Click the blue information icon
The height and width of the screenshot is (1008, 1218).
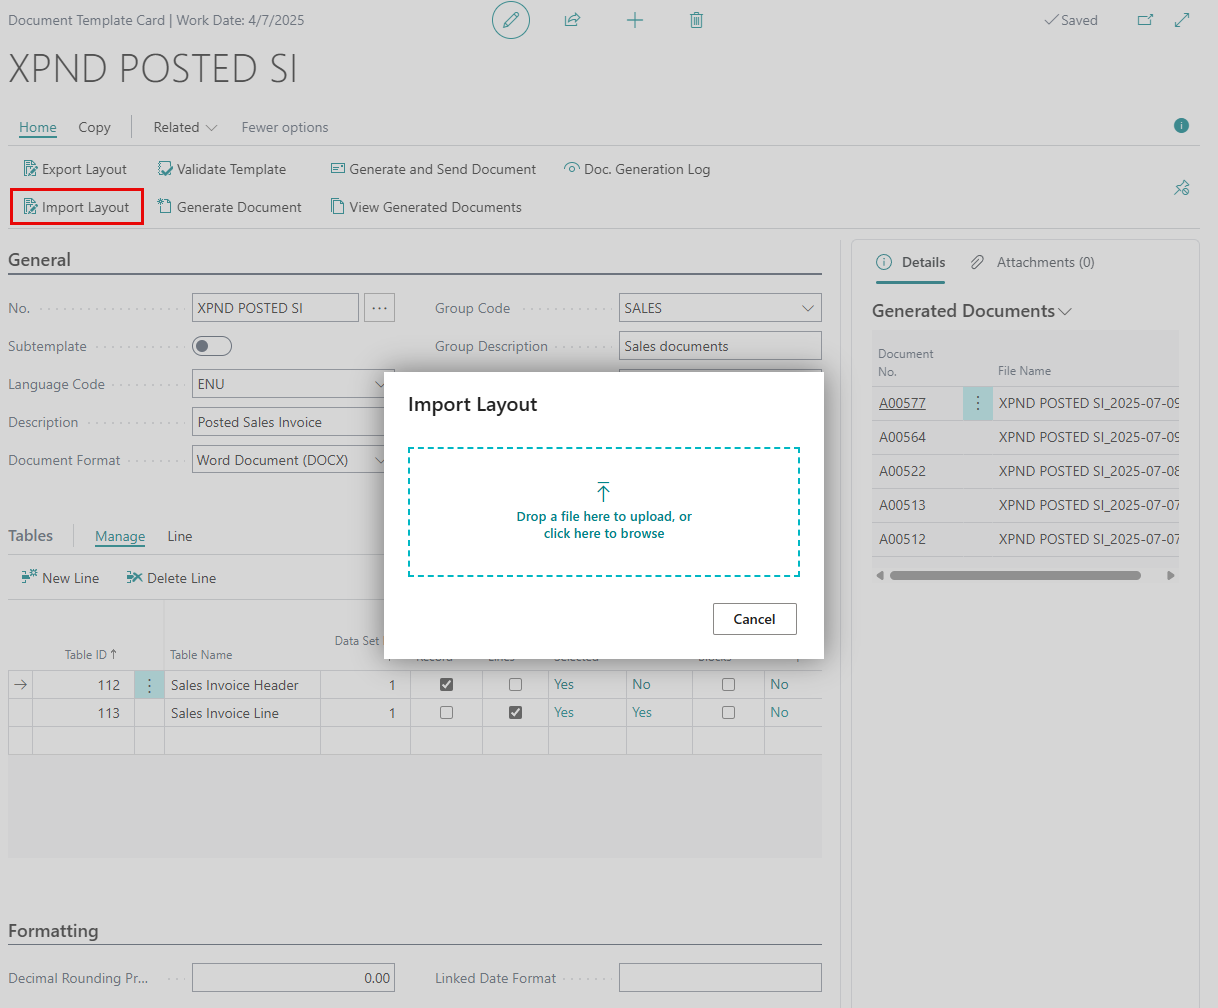coord(1181,126)
